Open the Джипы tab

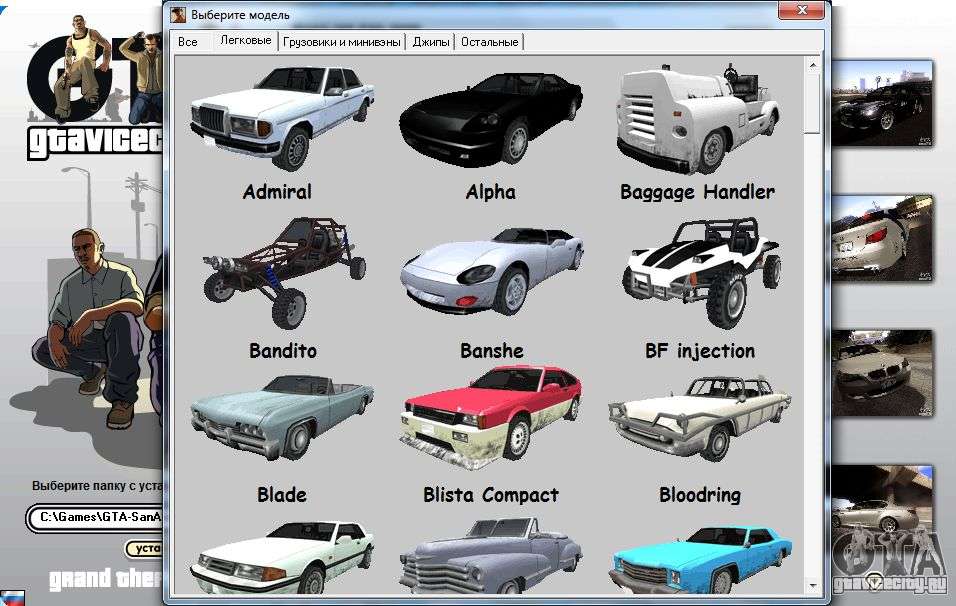tap(431, 42)
